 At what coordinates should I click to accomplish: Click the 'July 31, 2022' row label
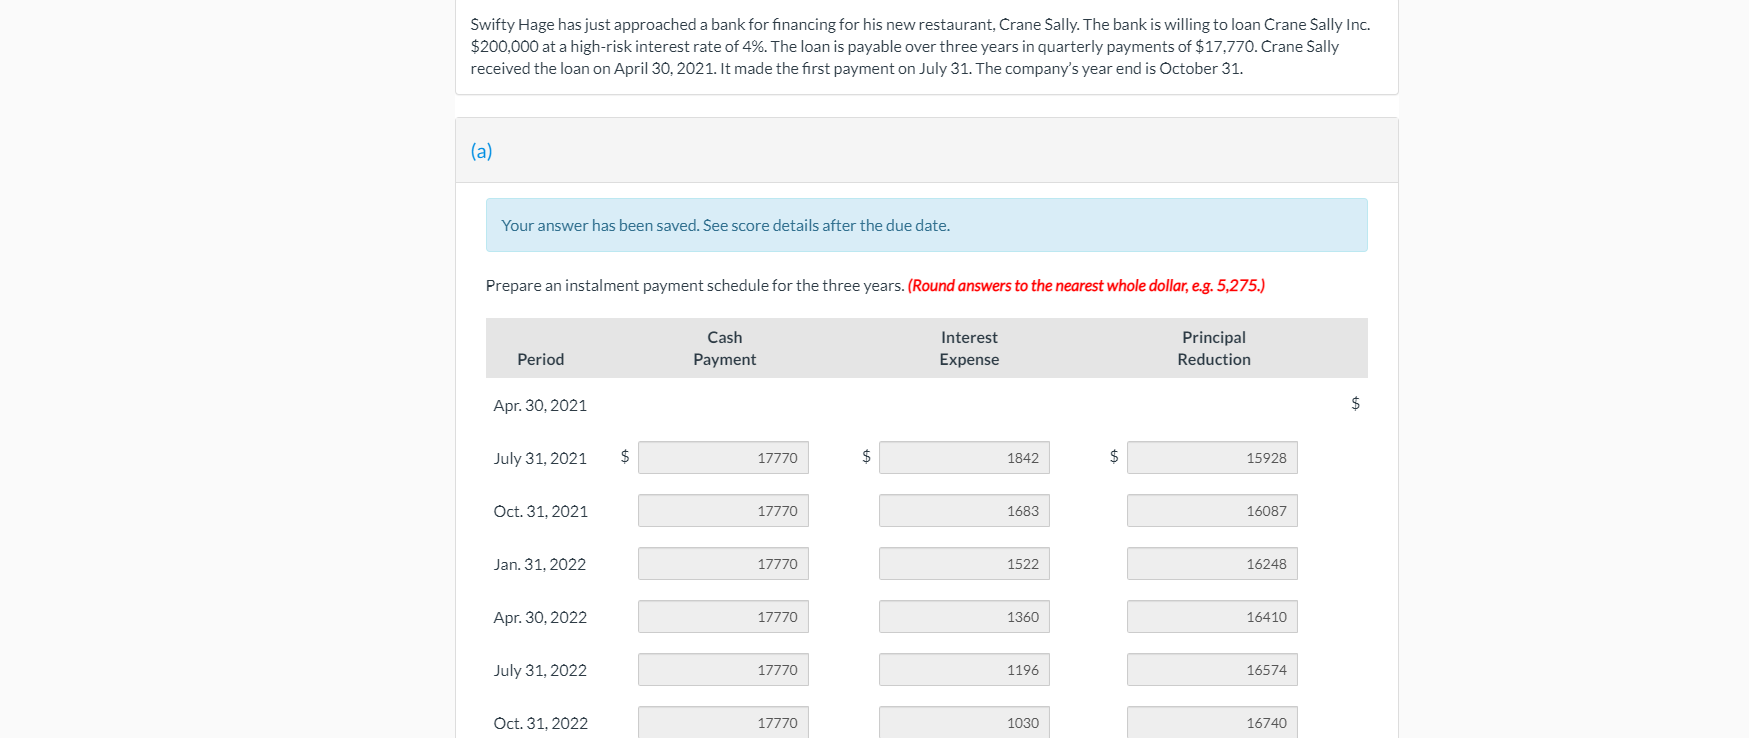tap(540, 670)
